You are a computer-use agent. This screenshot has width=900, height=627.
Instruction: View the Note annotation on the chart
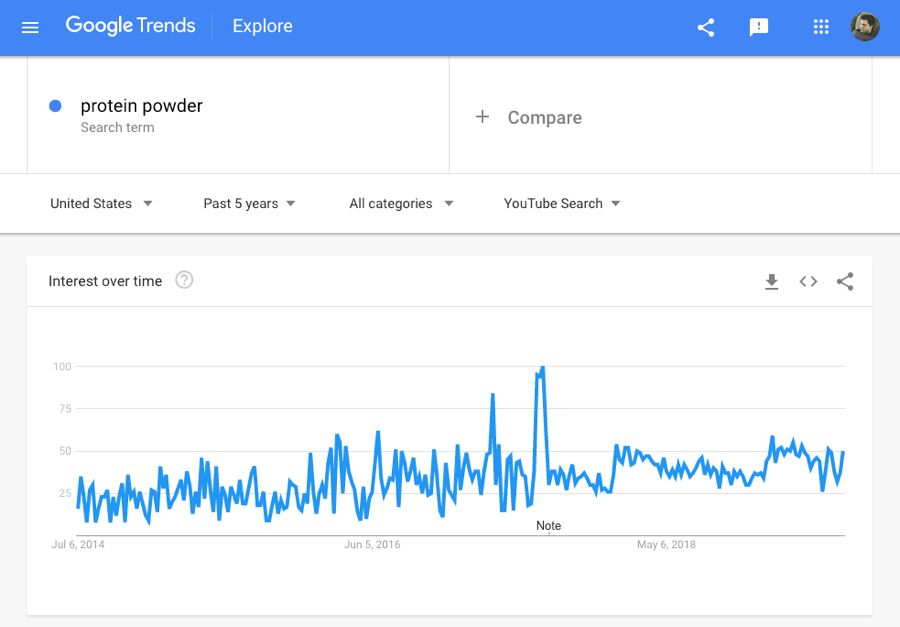click(549, 525)
